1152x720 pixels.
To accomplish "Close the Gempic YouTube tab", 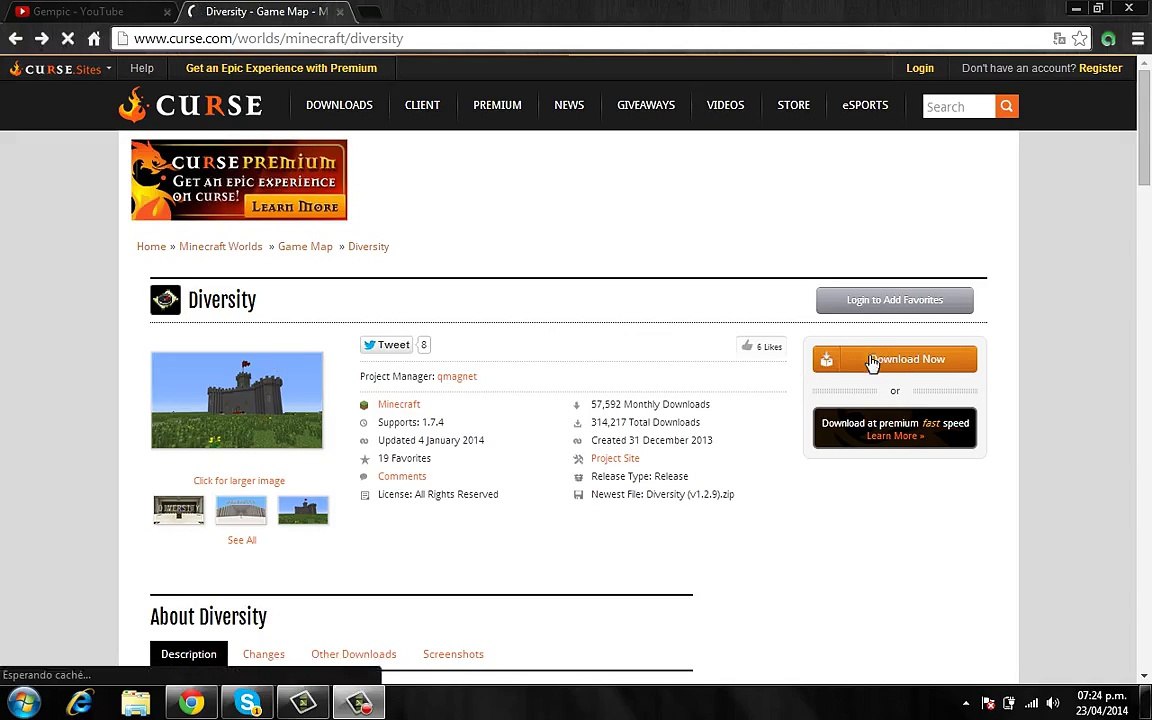I will (x=167, y=12).
